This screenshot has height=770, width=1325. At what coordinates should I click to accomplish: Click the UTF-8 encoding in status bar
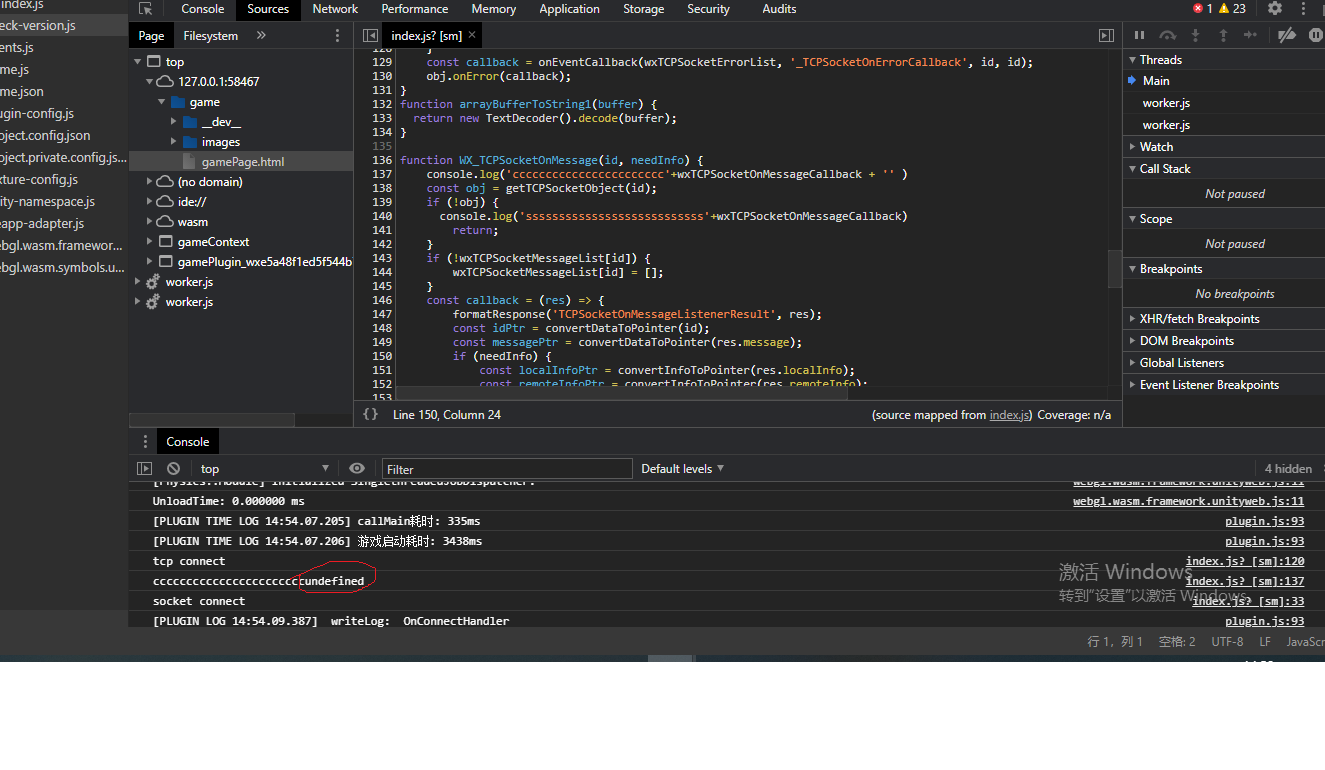point(1227,642)
